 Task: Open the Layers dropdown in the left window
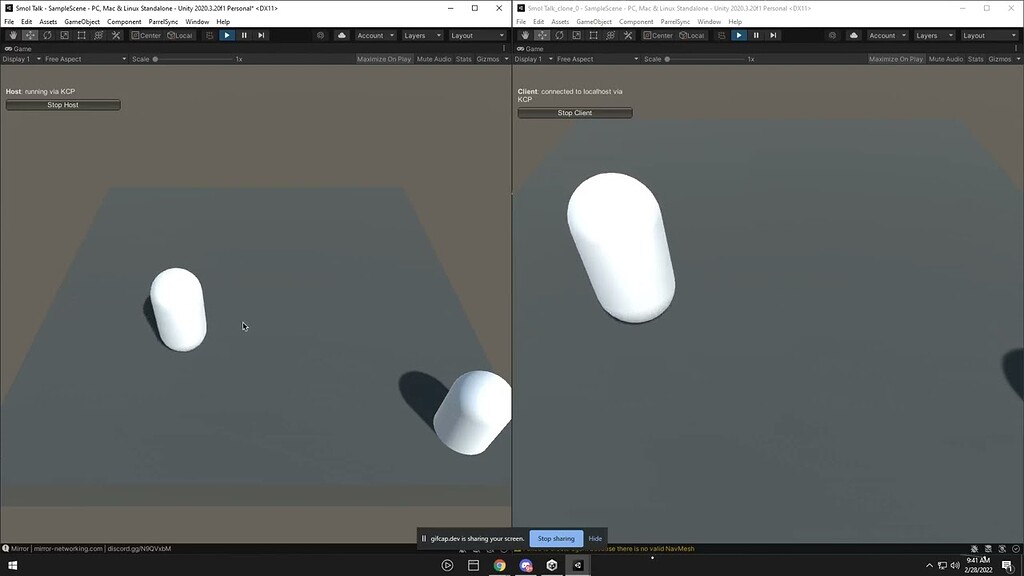click(423, 35)
